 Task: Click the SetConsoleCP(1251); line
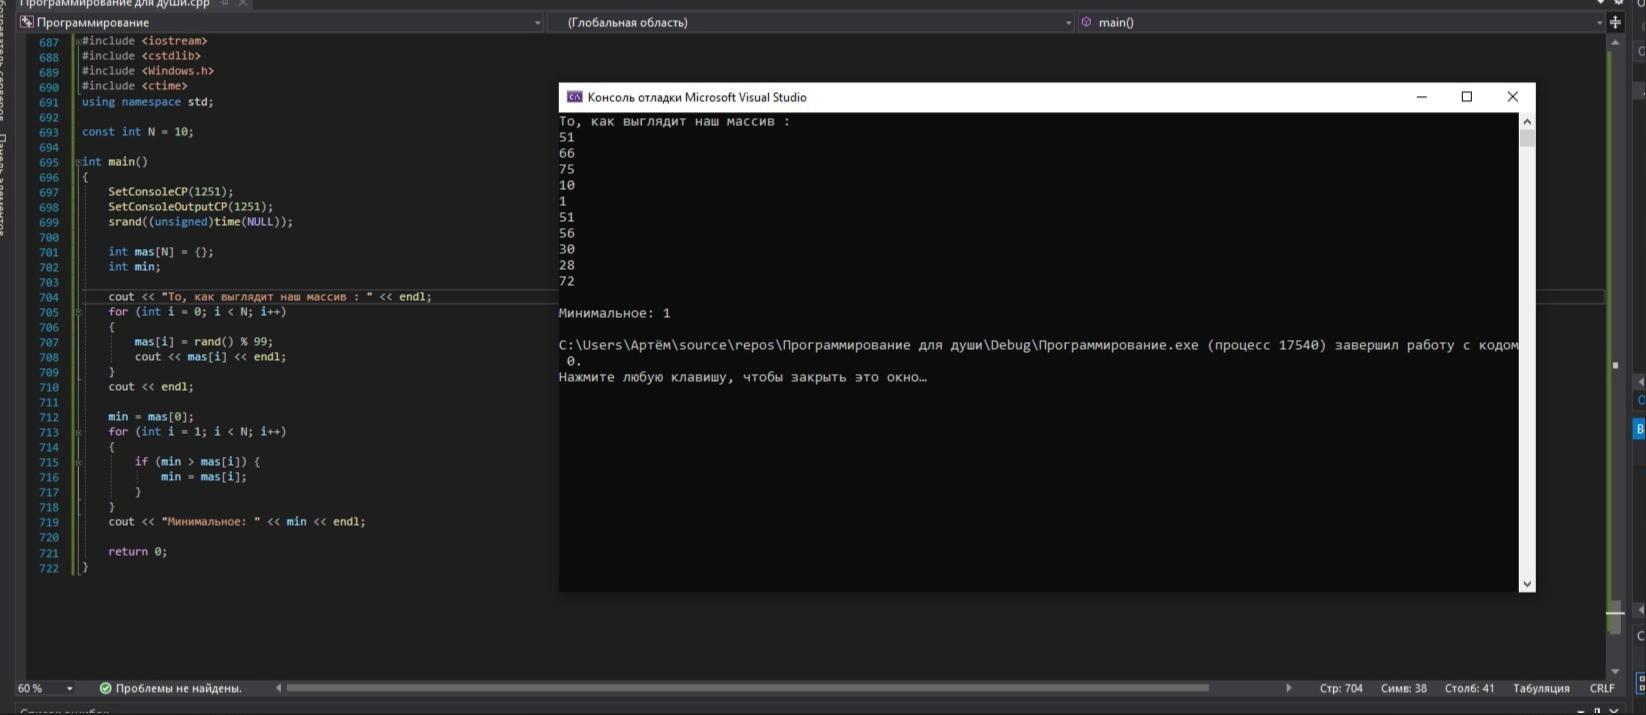tap(171, 192)
